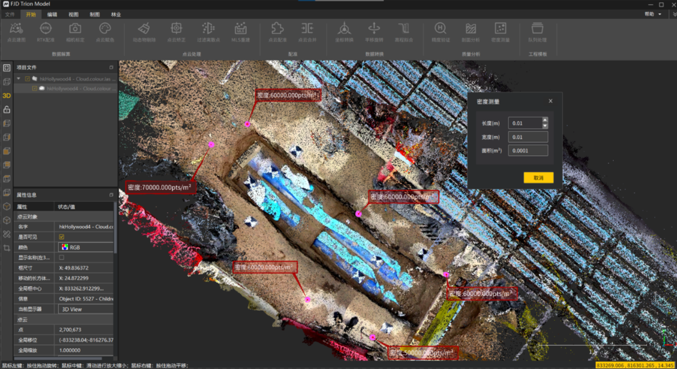The image size is (677, 369).
Task: Click the cube view icon below fit-view icon
Action: [6, 82]
